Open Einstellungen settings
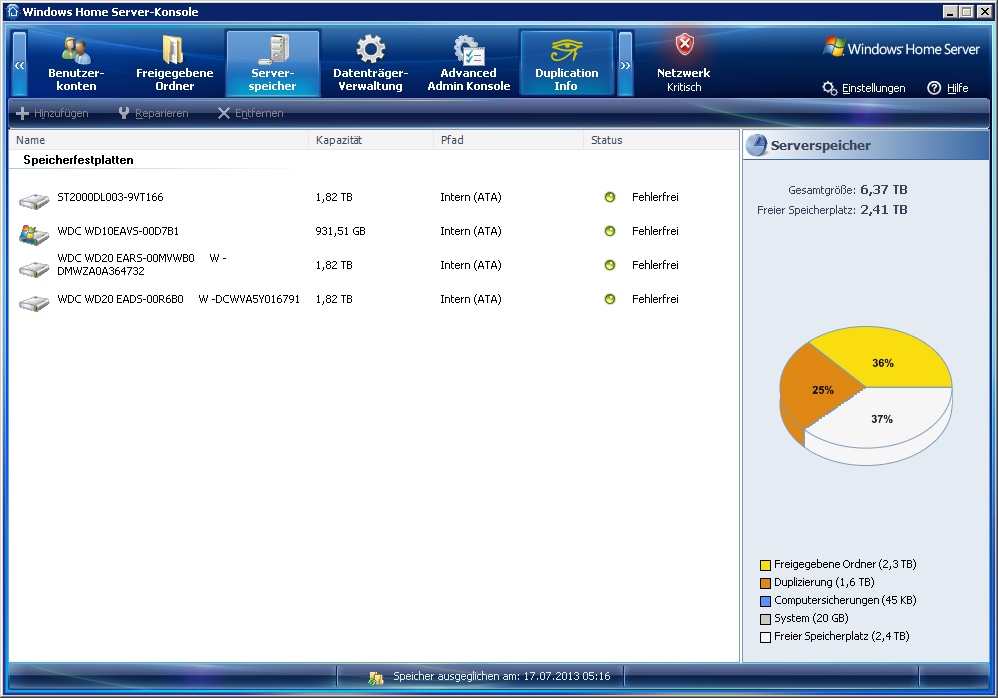 (x=864, y=88)
